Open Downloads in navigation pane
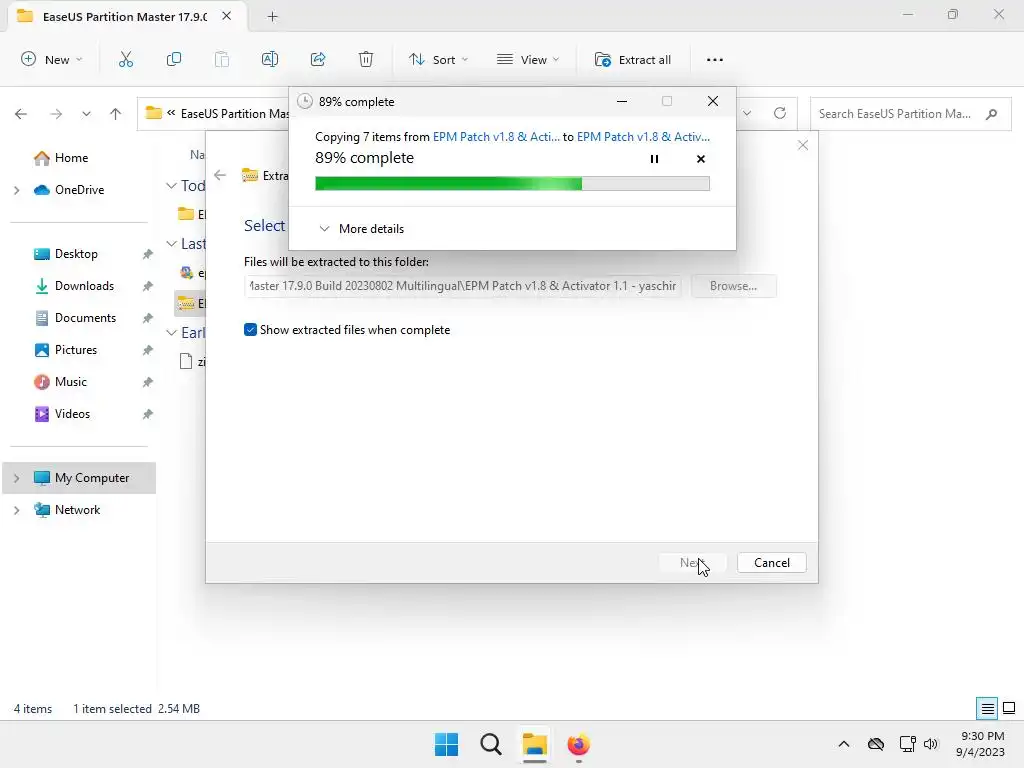 [84, 286]
